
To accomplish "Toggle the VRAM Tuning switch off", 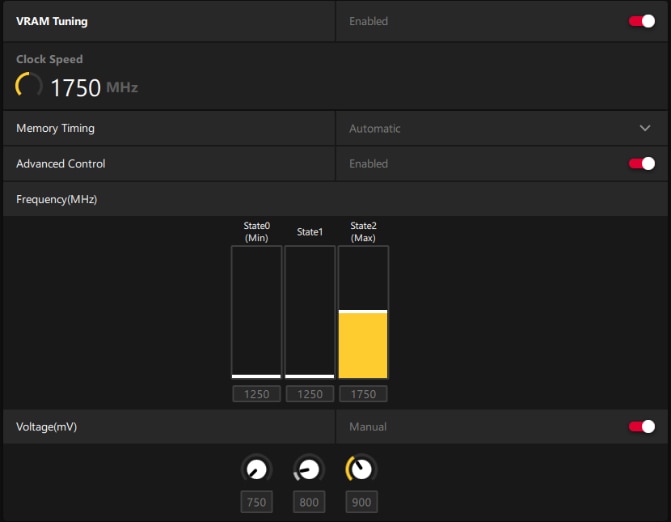I will point(641,21).
